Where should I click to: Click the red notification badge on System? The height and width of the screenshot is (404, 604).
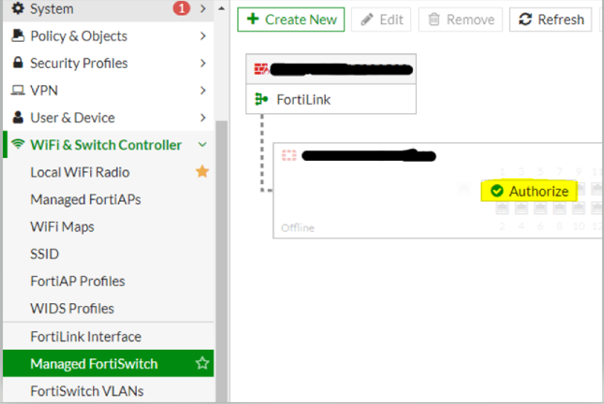click(x=181, y=8)
